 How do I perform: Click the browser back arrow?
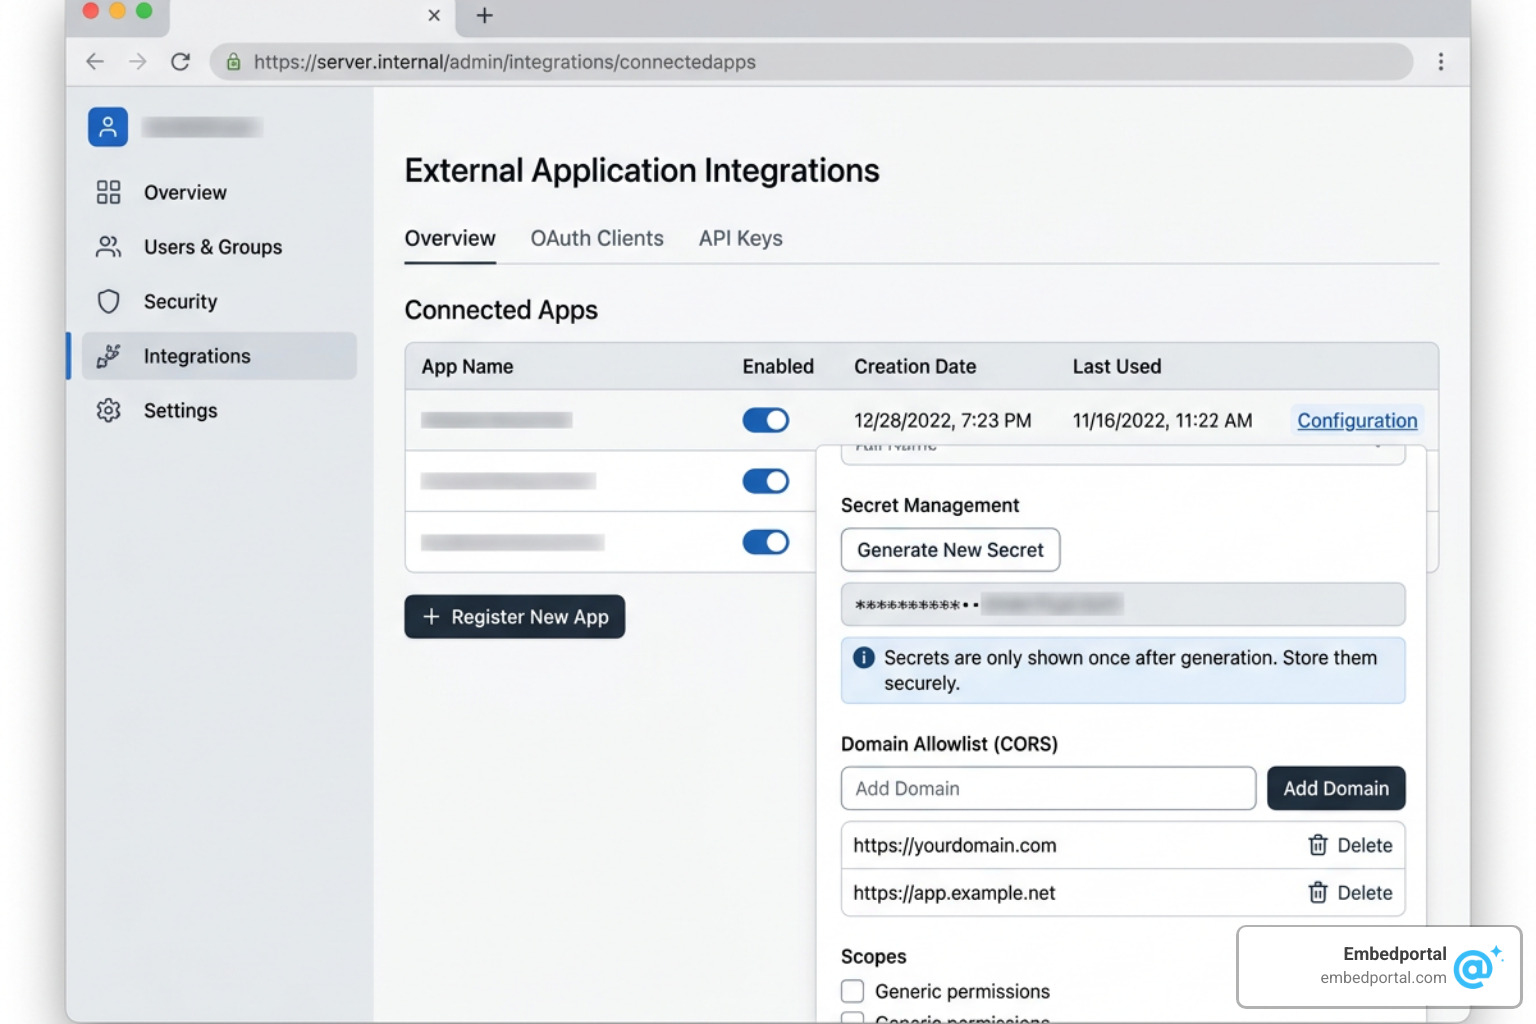point(95,62)
